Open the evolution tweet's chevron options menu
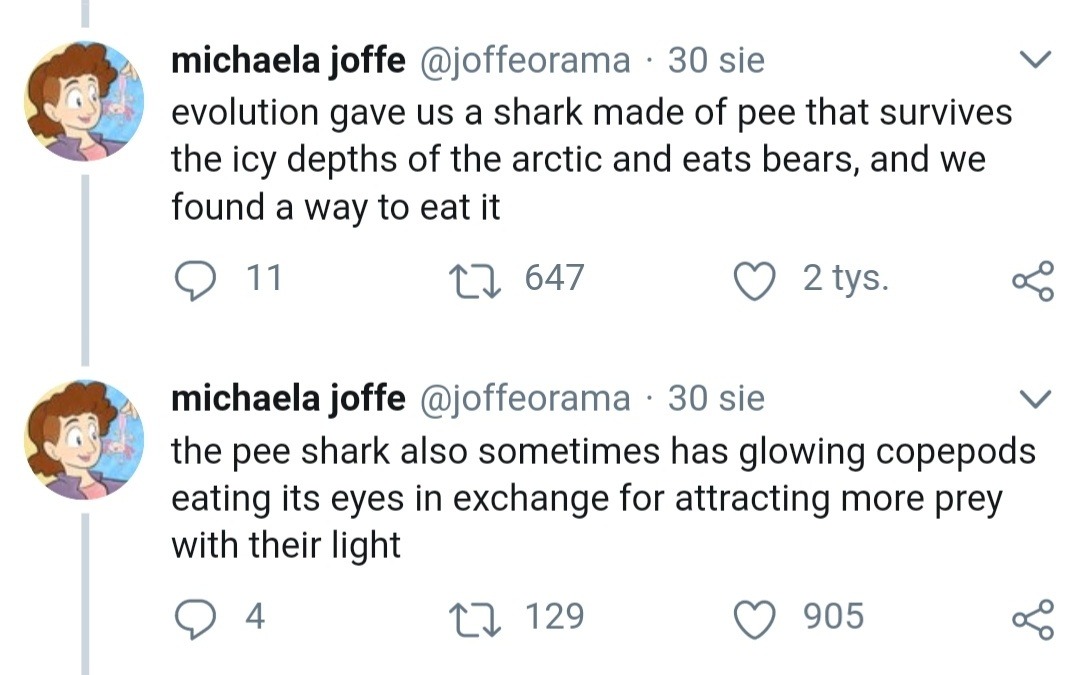 (x=1034, y=61)
